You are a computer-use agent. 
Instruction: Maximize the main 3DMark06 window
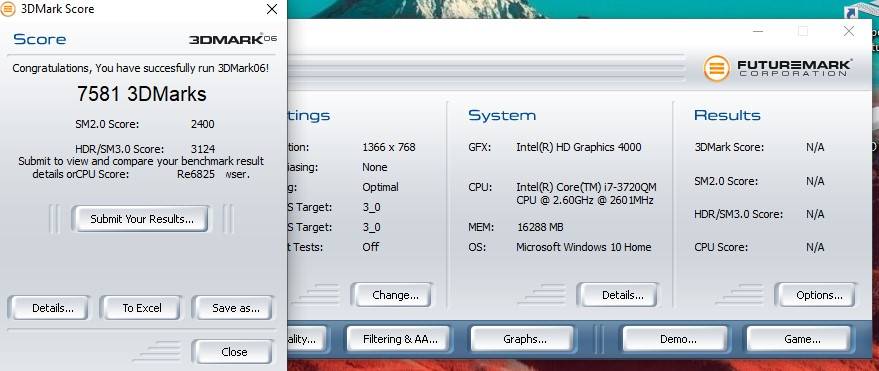coord(803,31)
